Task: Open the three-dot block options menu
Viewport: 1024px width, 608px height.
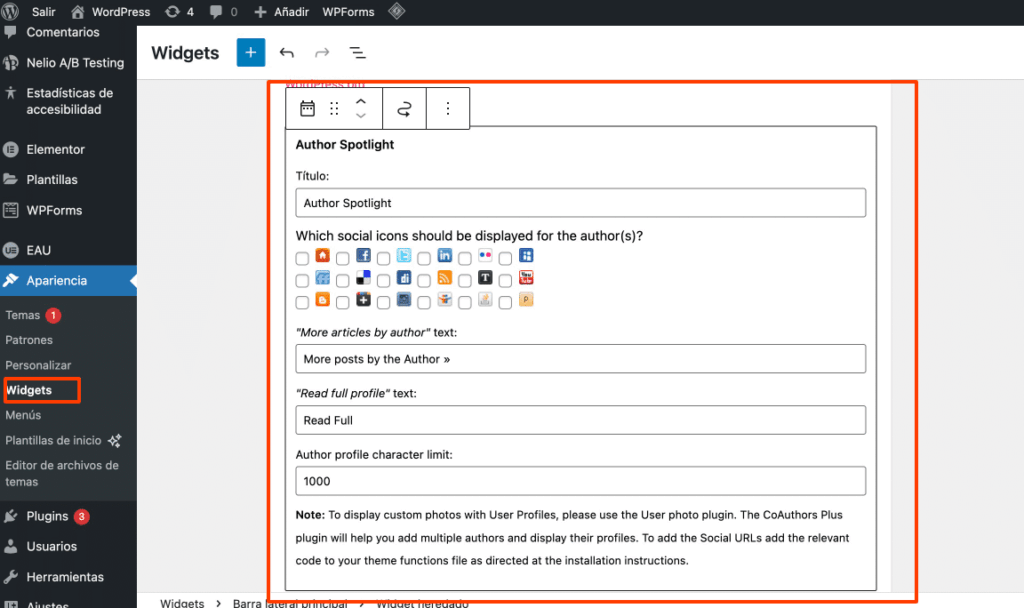Action: (447, 108)
